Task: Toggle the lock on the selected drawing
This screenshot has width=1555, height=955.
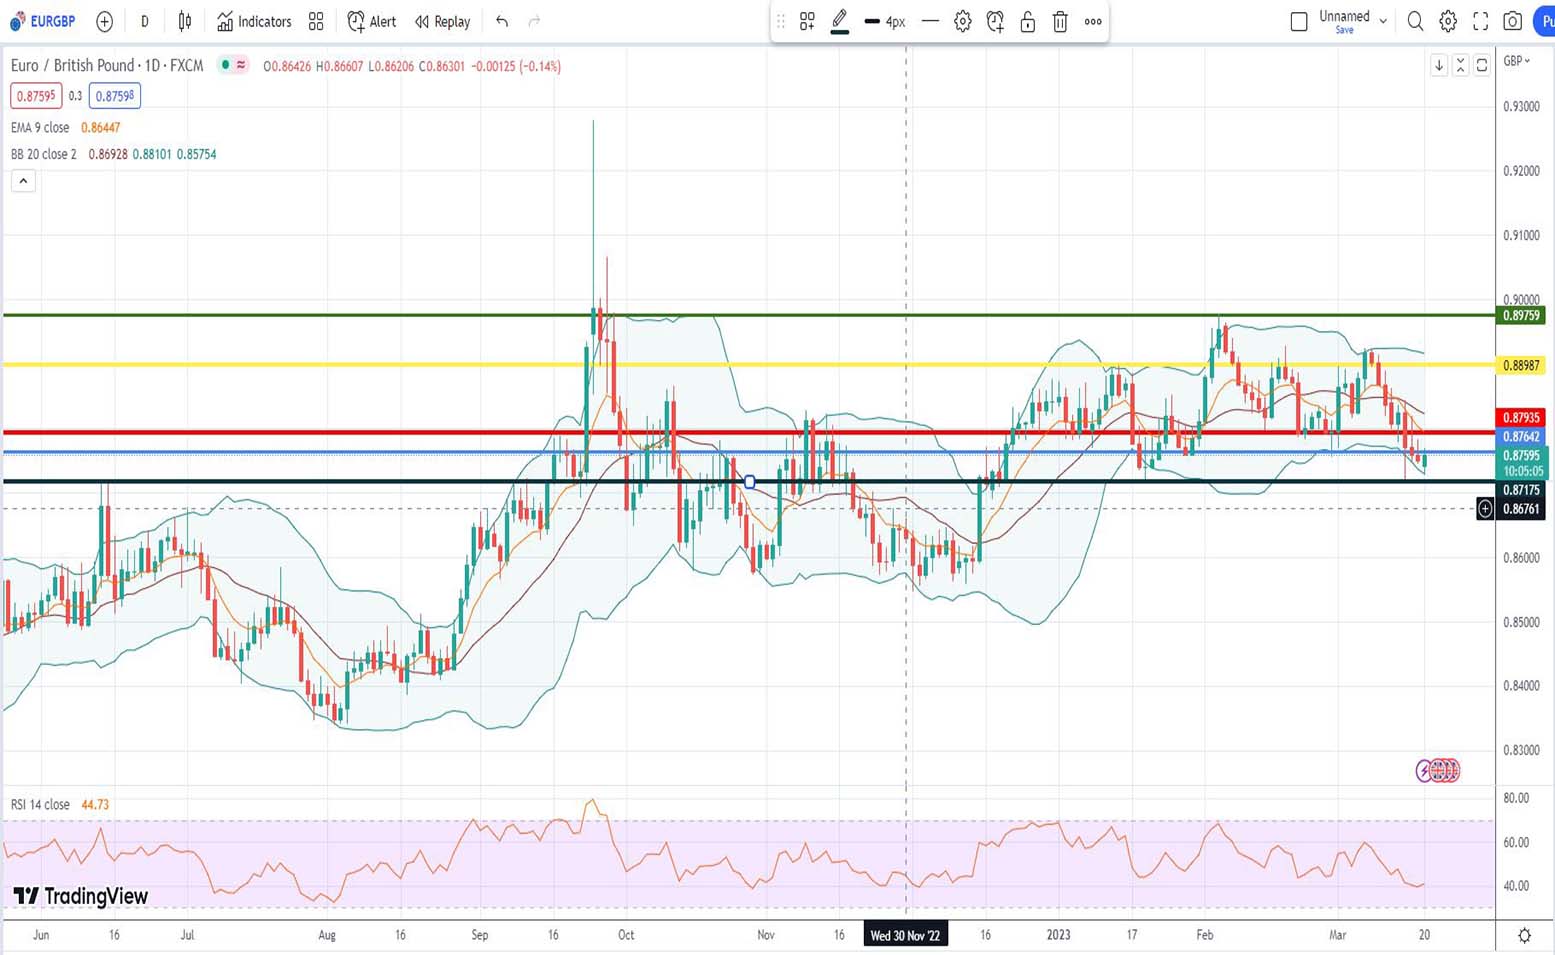Action: (1027, 21)
